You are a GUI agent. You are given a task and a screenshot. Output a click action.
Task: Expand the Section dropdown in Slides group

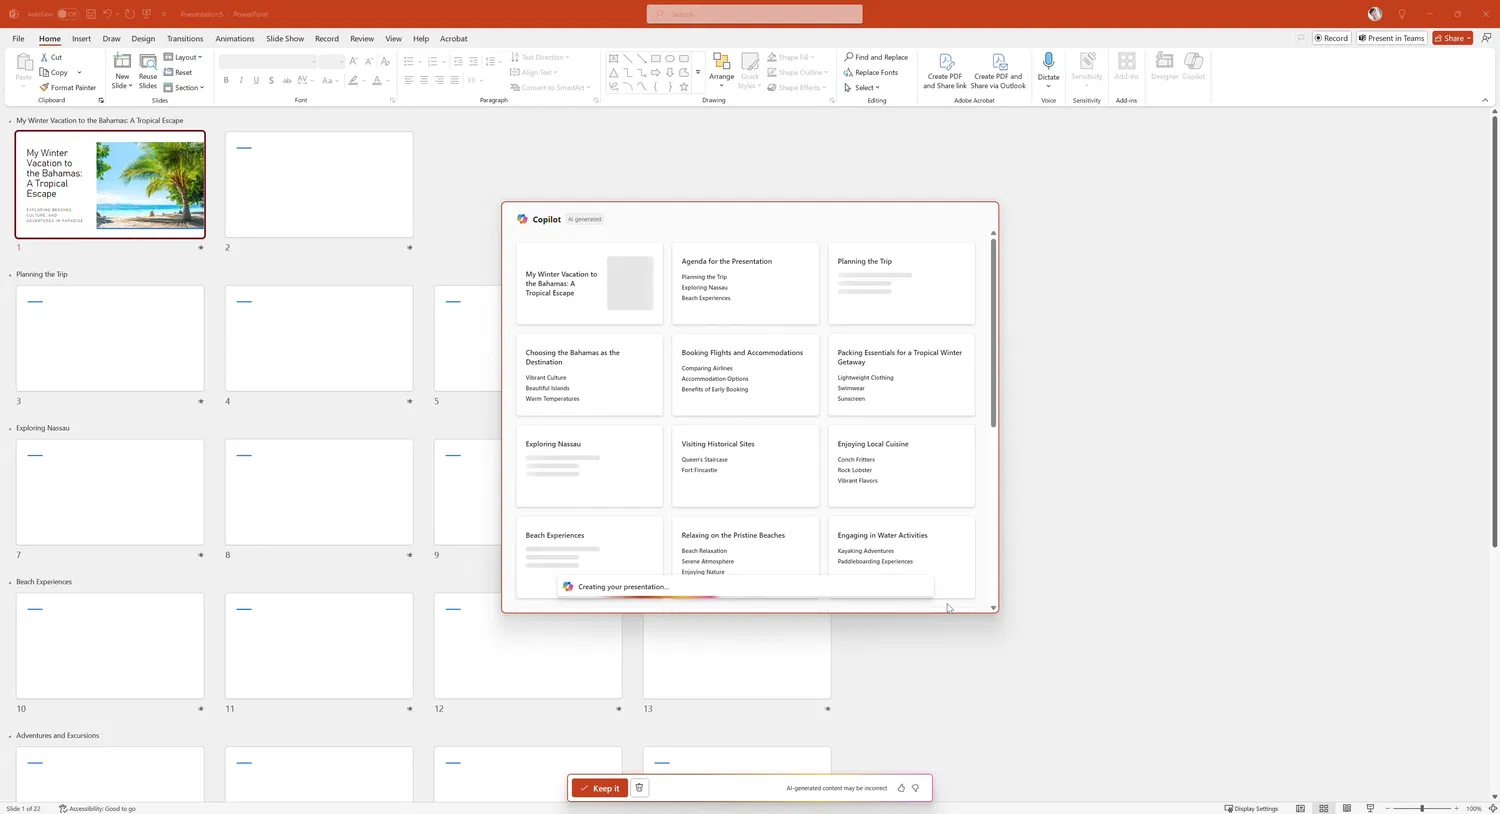coord(185,88)
